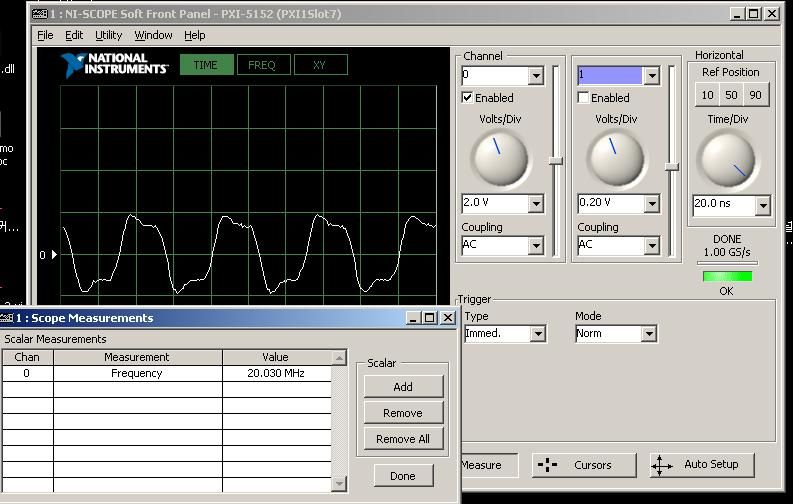Click the green OK status indicator
The width and height of the screenshot is (793, 504).
click(727, 277)
